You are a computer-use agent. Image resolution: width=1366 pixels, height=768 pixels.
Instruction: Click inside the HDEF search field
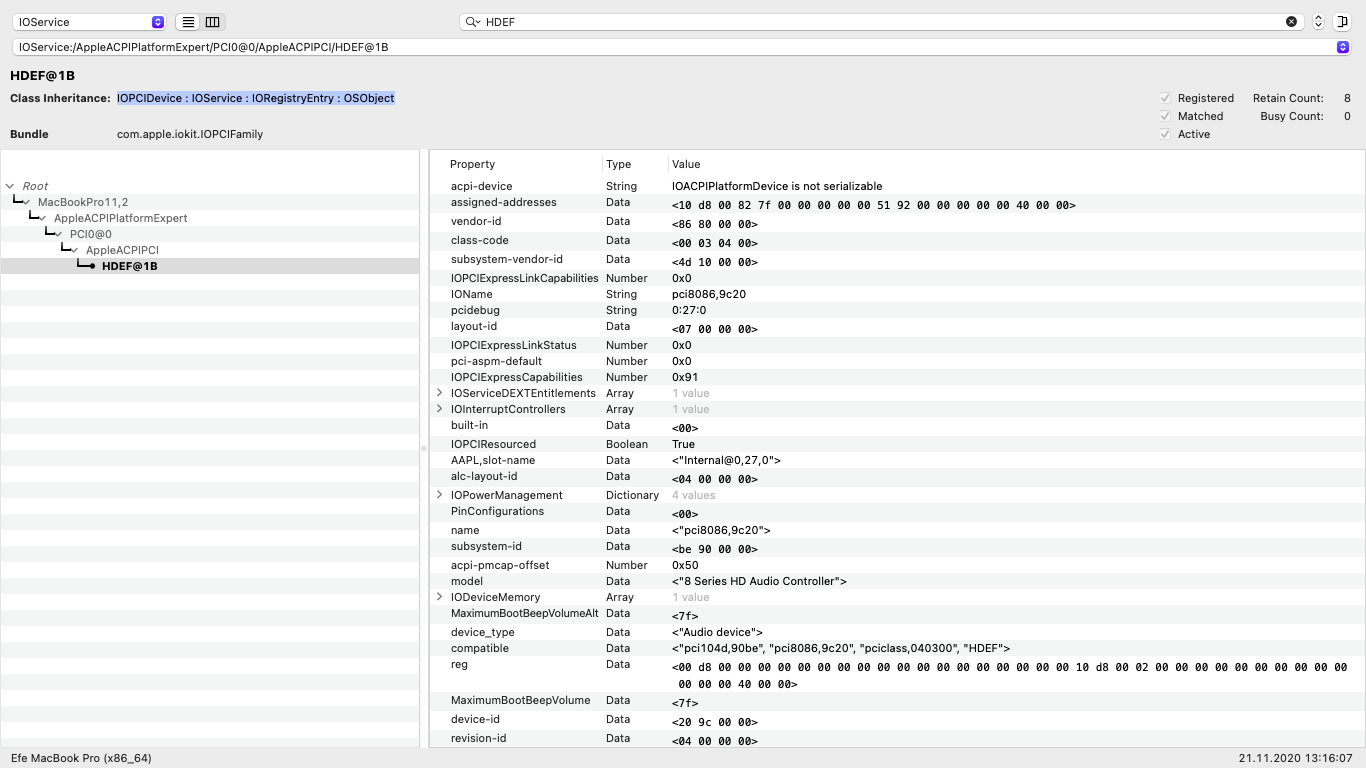point(880,22)
